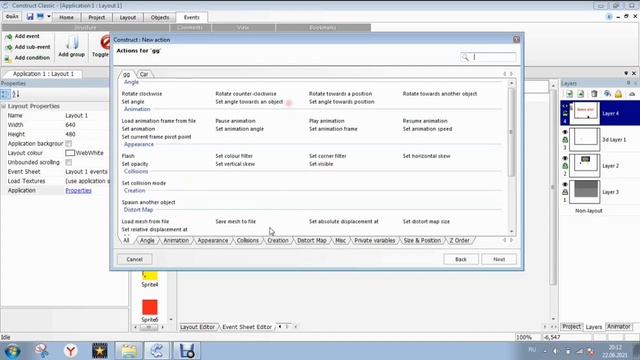This screenshot has width=640, height=360.
Task: Select the Layer 2 thumbnail
Action: 584,165
